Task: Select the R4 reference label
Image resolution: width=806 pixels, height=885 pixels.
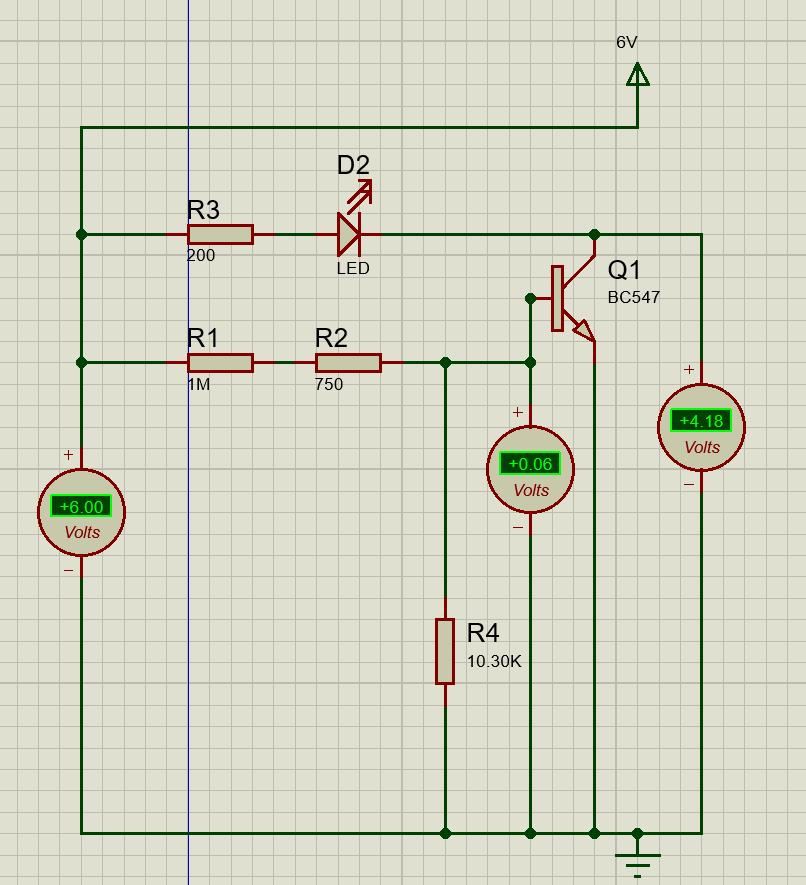Action: [x=483, y=633]
